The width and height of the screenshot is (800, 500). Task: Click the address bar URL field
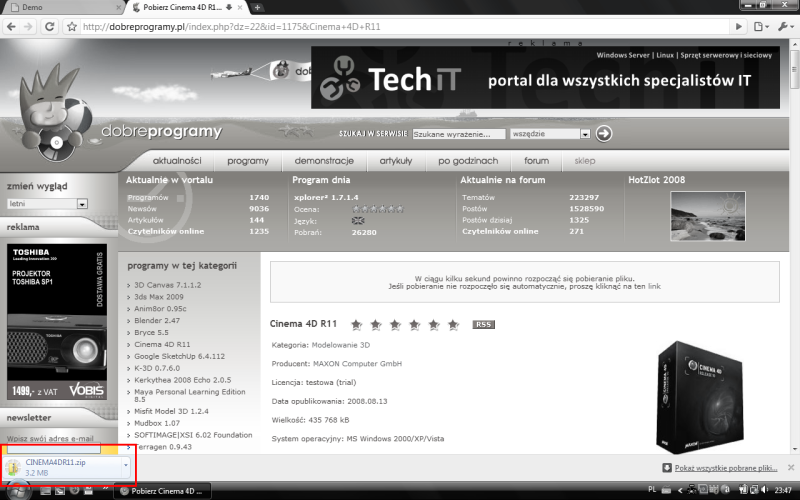click(x=403, y=27)
